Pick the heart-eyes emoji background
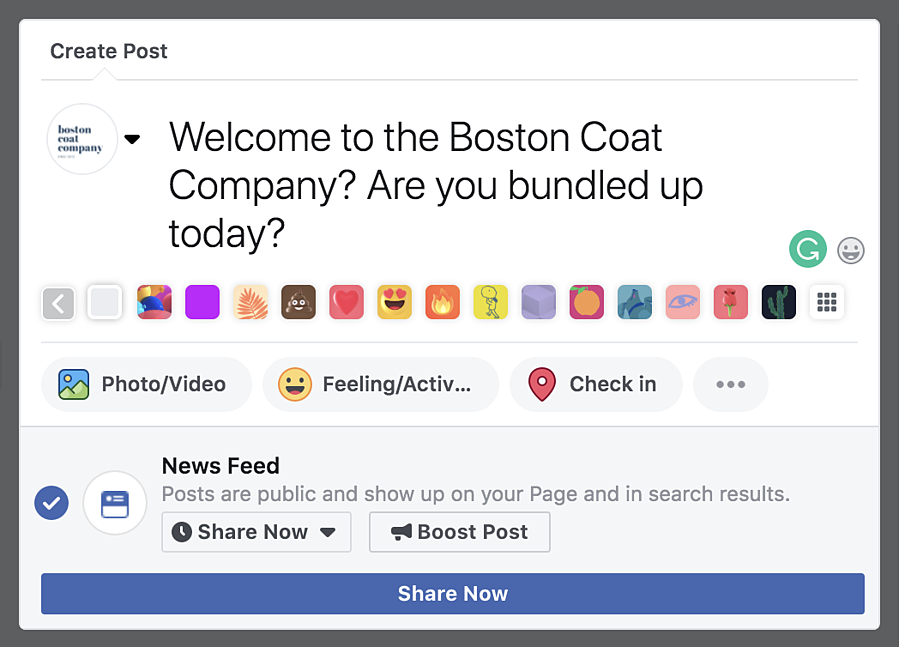The height and width of the screenshot is (647, 899). click(394, 302)
